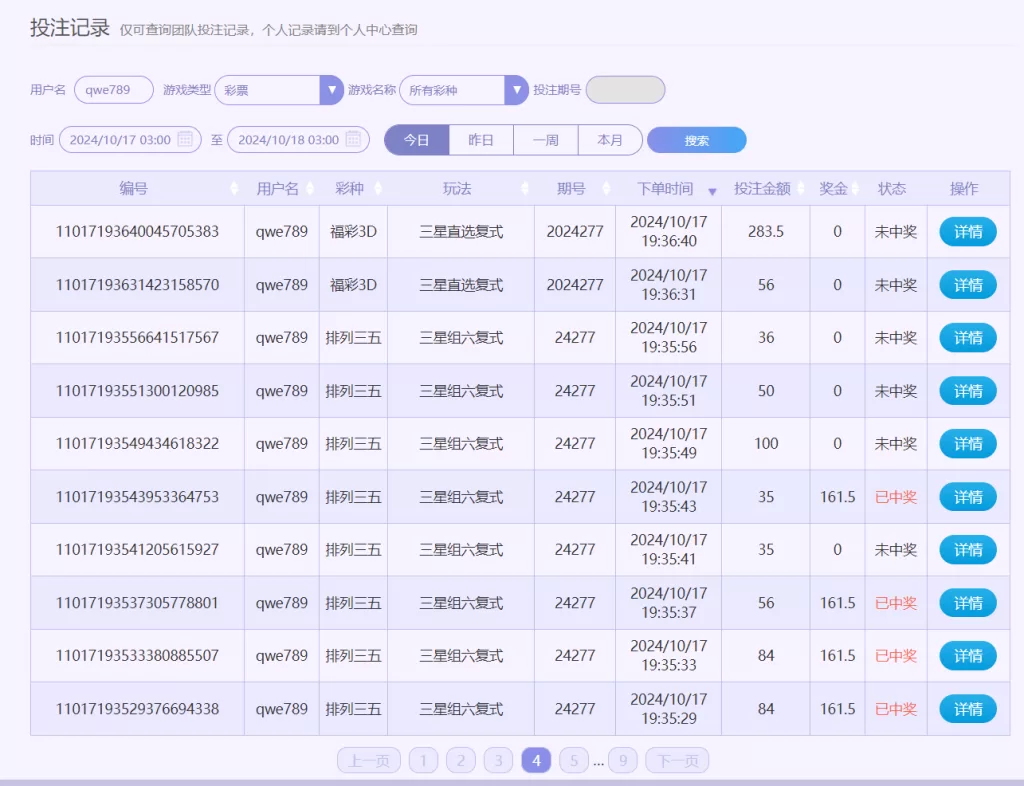Viewport: 1024px width, 786px height.
Task: Focus the start time field 2024/10/17 03:00
Action: point(130,140)
